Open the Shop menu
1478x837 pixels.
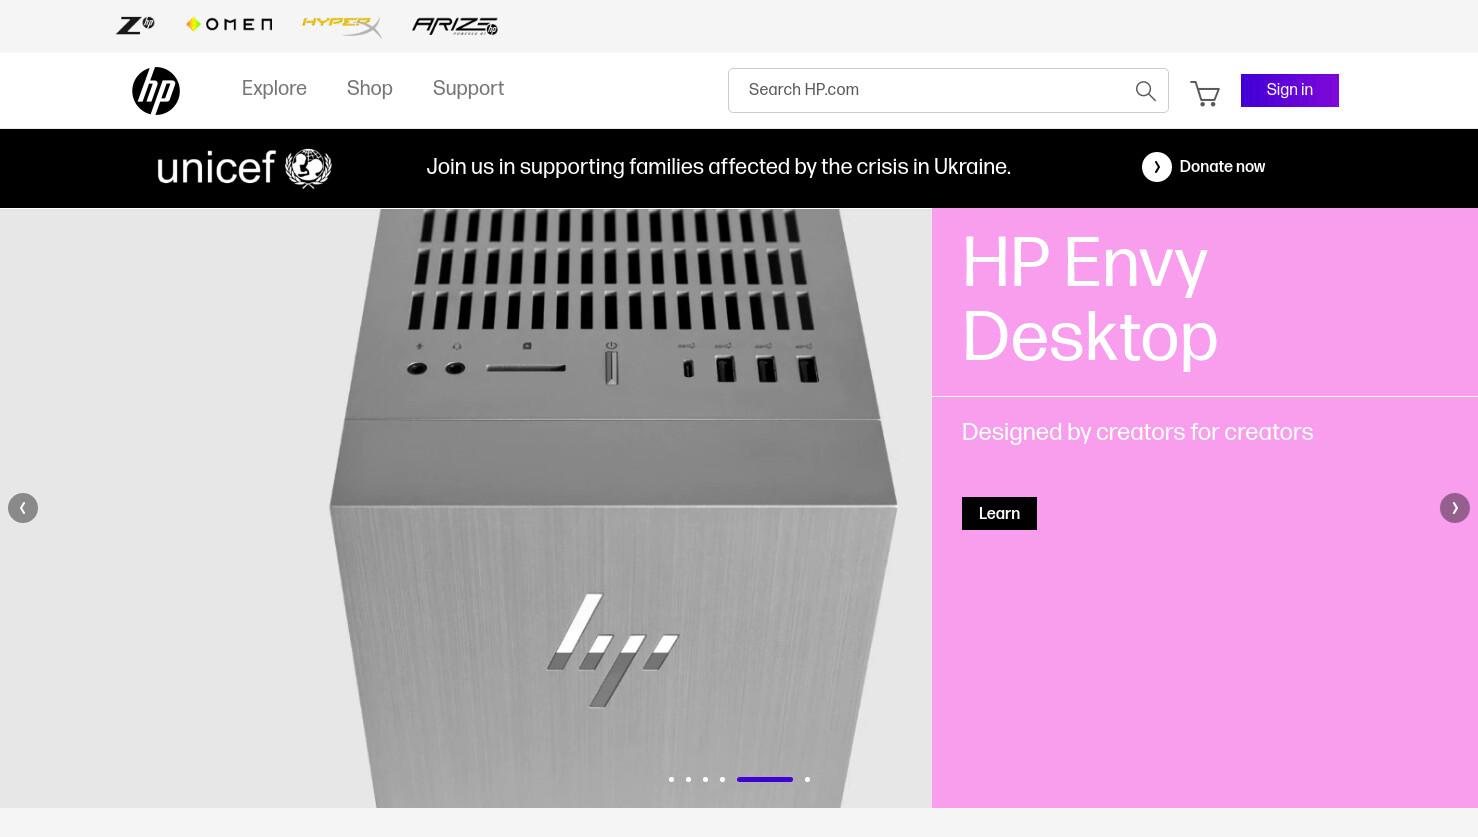coord(370,89)
